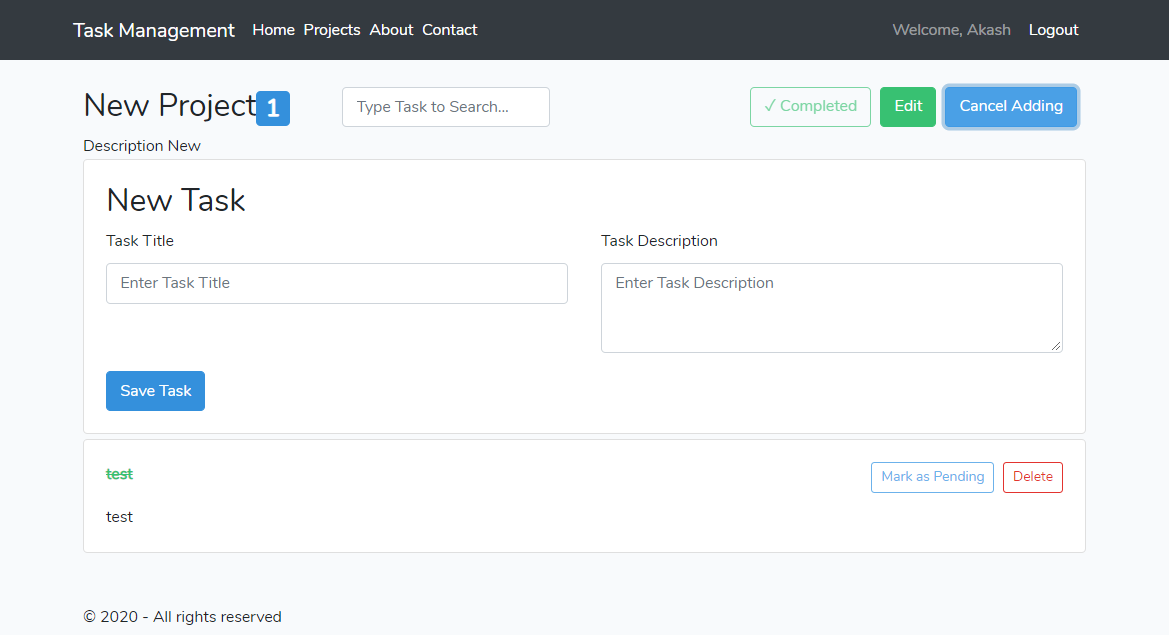The image size is (1169, 635).
Task: Click the strikethrough test task title
Action: coord(119,474)
